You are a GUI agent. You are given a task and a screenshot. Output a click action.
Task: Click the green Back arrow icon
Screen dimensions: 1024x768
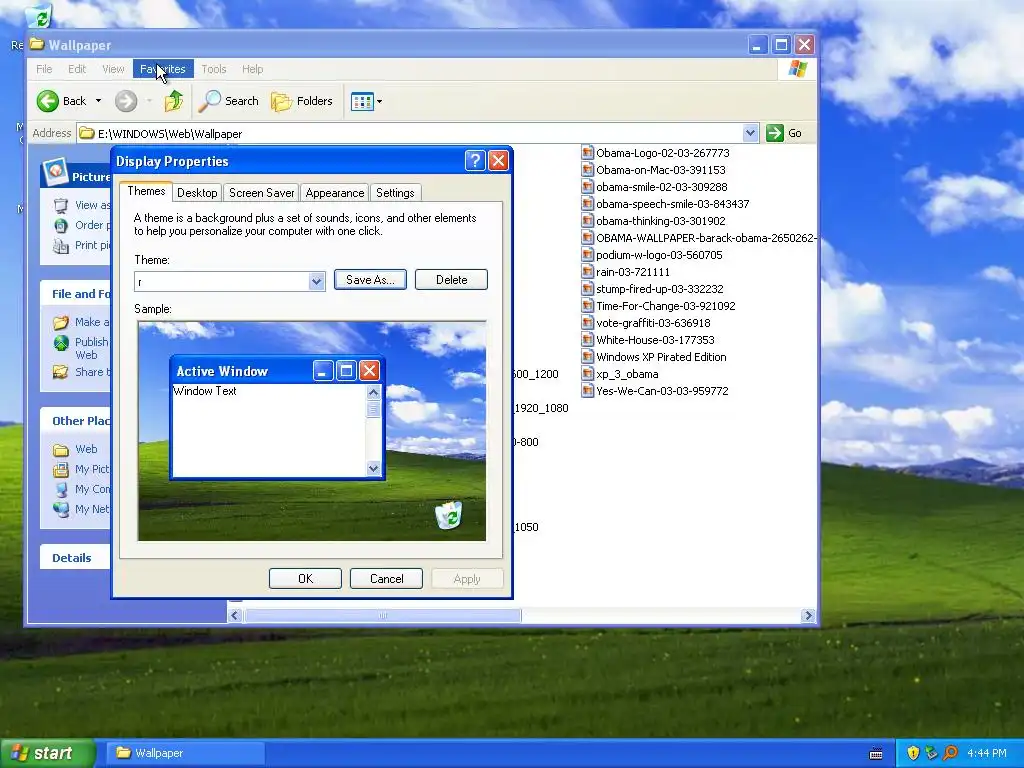48,101
